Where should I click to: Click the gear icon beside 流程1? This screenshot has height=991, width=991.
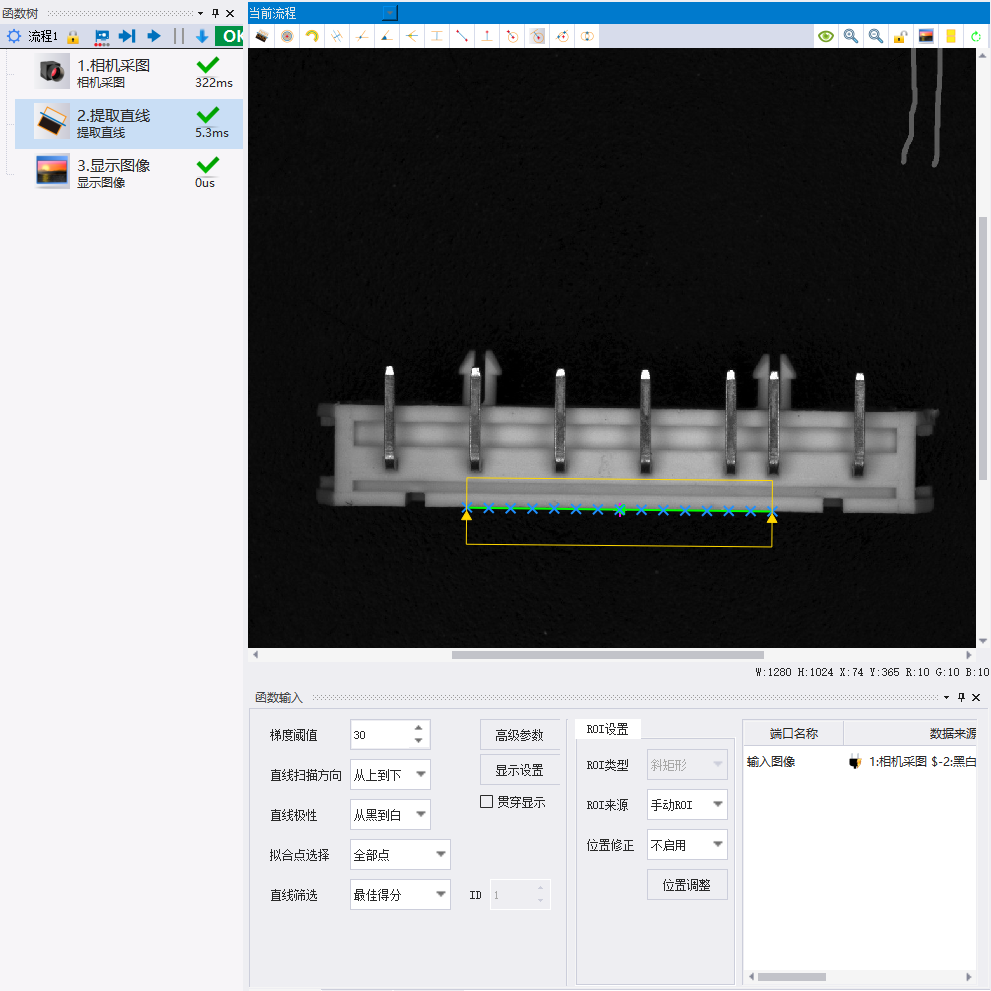pyautogui.click(x=13, y=36)
